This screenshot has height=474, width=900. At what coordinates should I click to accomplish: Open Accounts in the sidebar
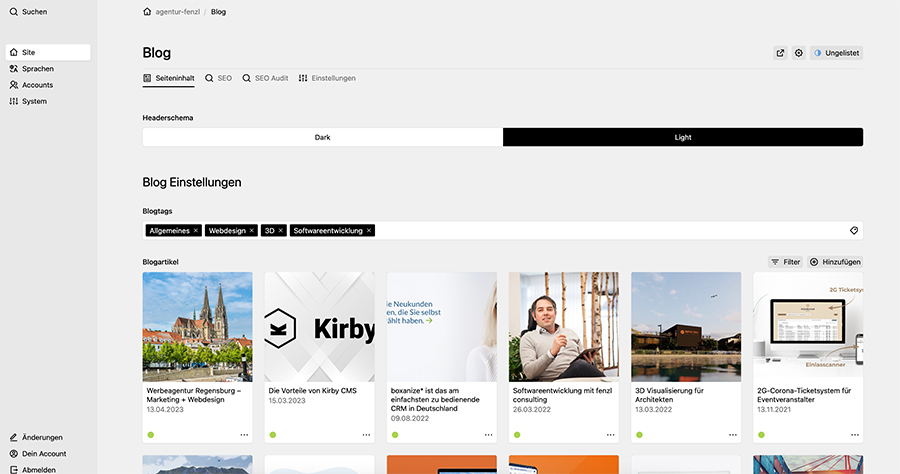[x=32, y=85]
